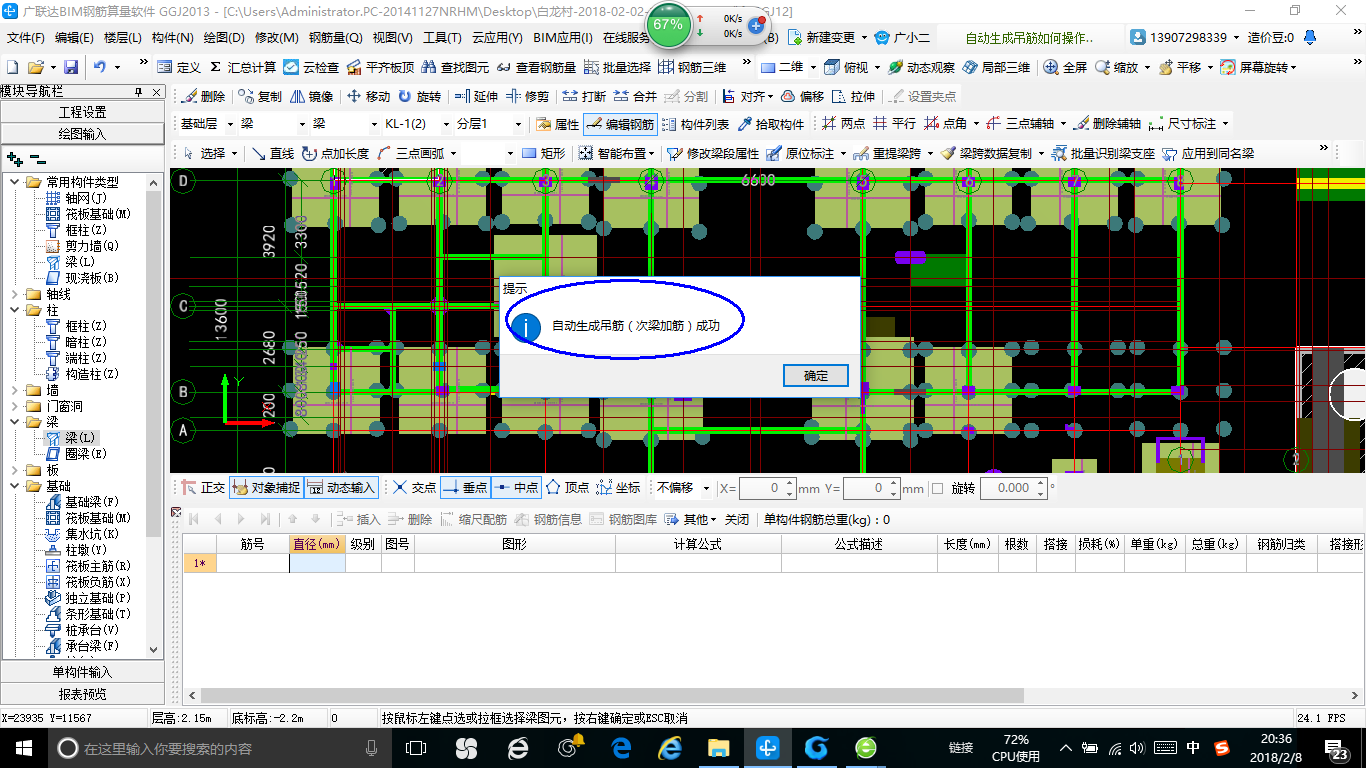The image size is (1366, 768).
Task: Click the 属性 properties button
Action: tap(557, 124)
